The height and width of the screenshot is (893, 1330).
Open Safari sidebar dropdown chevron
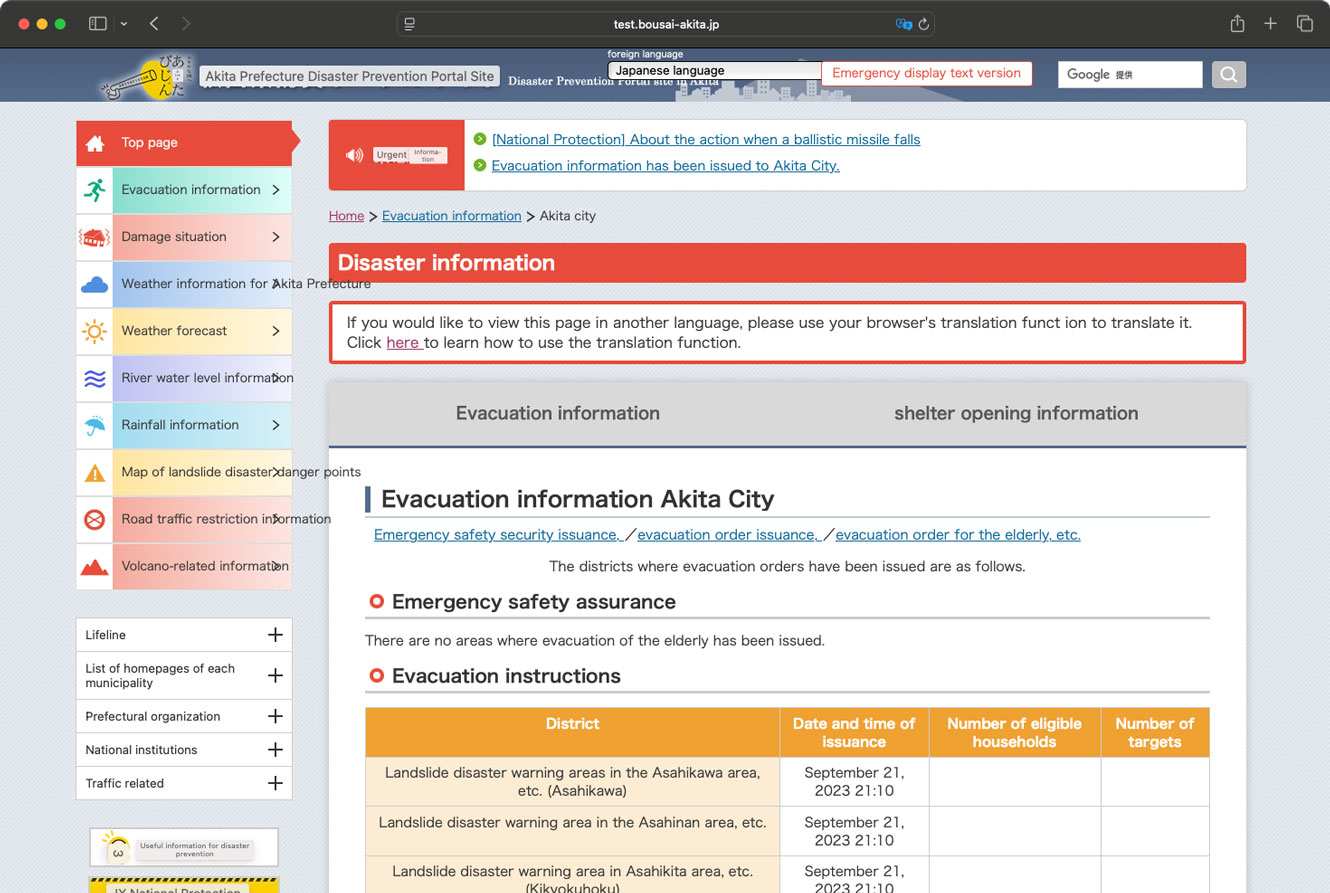coord(123,23)
